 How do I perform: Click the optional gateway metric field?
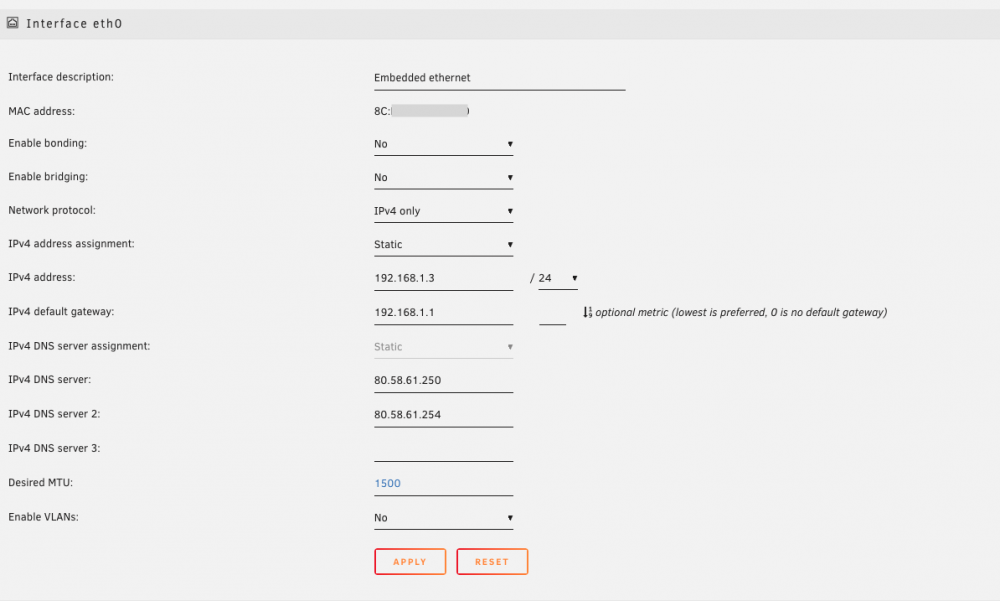click(552, 313)
